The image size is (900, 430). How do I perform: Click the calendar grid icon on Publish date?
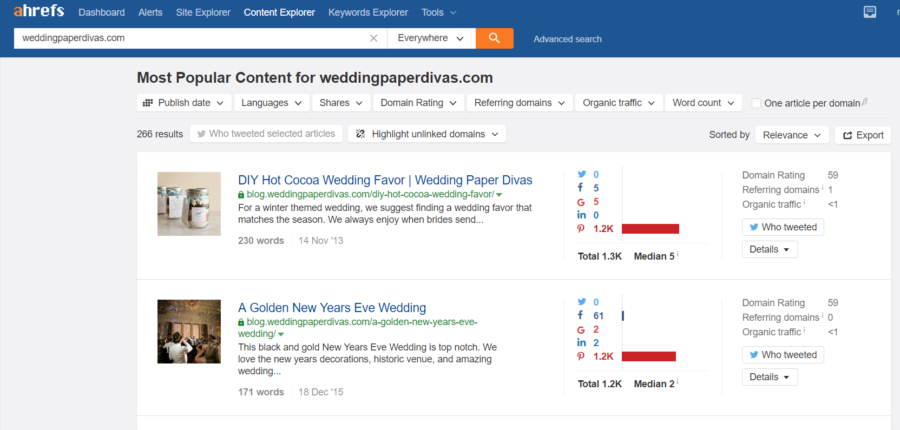[148, 103]
